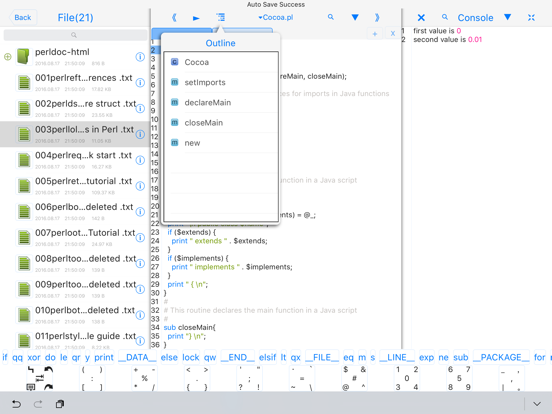
Task: Click the file search field
Action: pos(75,35)
